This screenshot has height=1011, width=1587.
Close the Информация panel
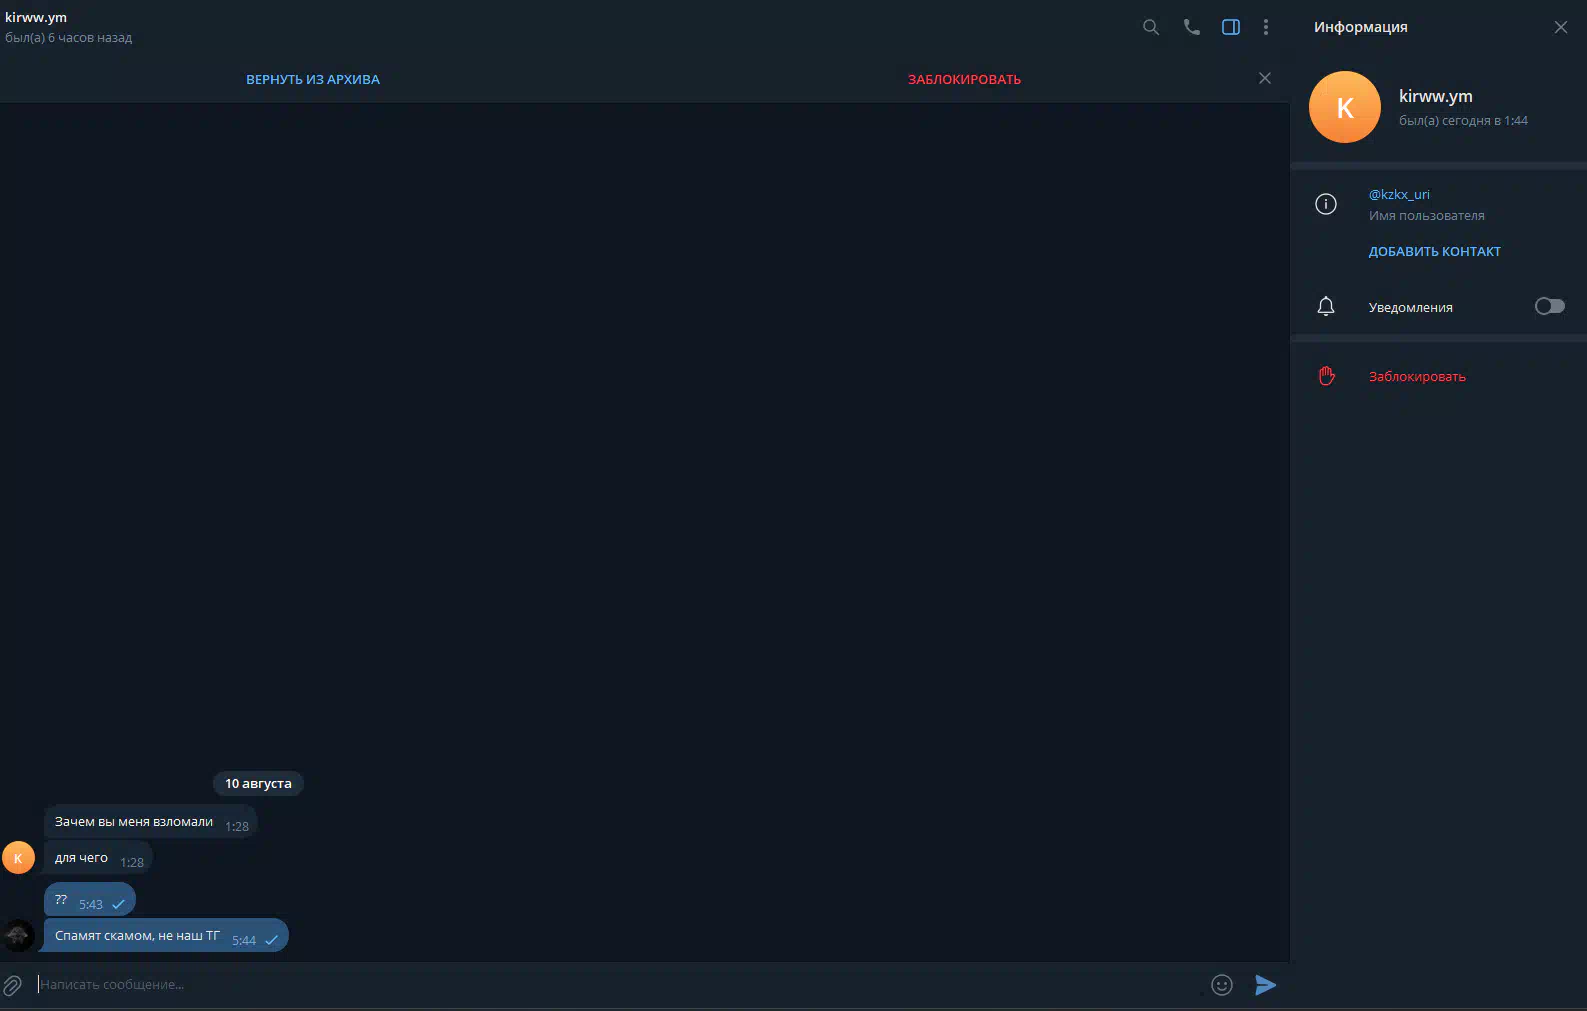(1560, 28)
